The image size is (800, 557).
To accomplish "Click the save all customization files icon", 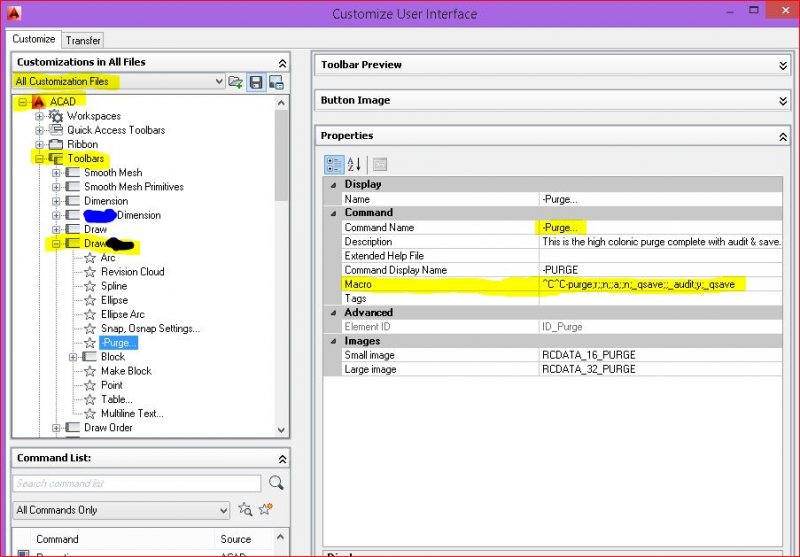I will [x=256, y=82].
